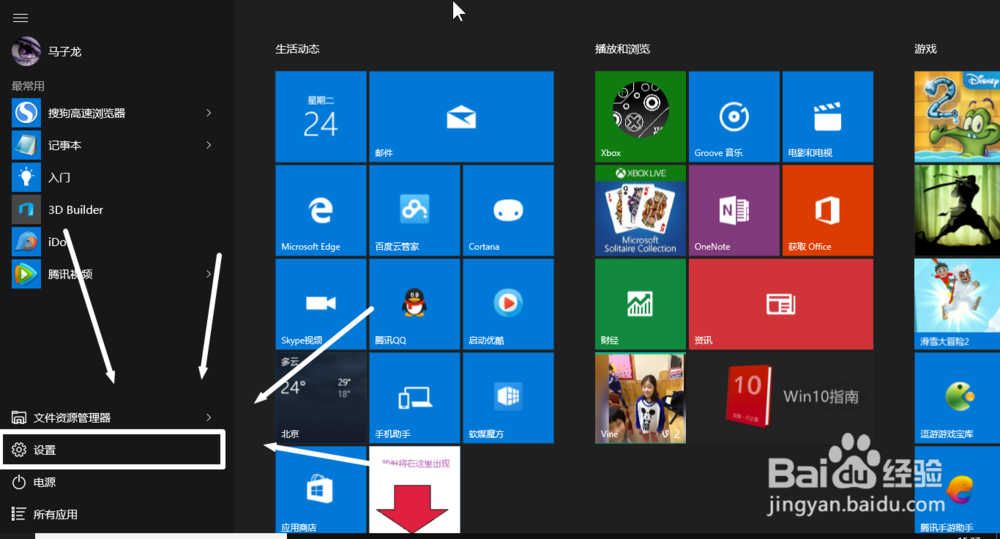
Task: Launch the OneNote tile
Action: pos(734,210)
